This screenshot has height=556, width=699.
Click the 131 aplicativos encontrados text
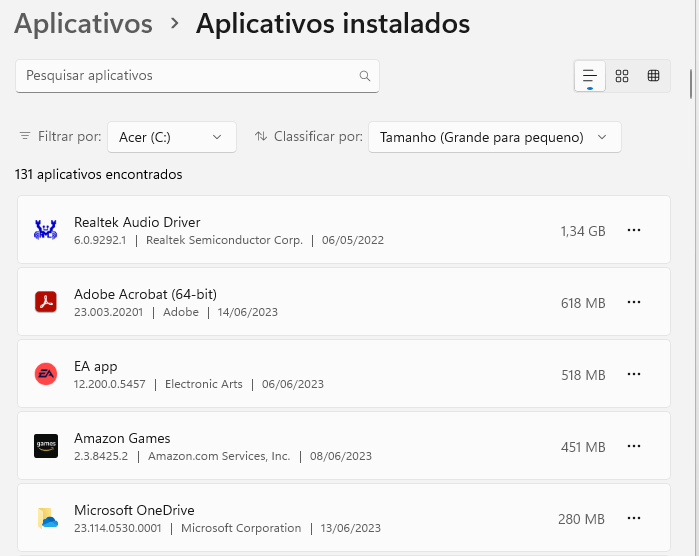[99, 174]
